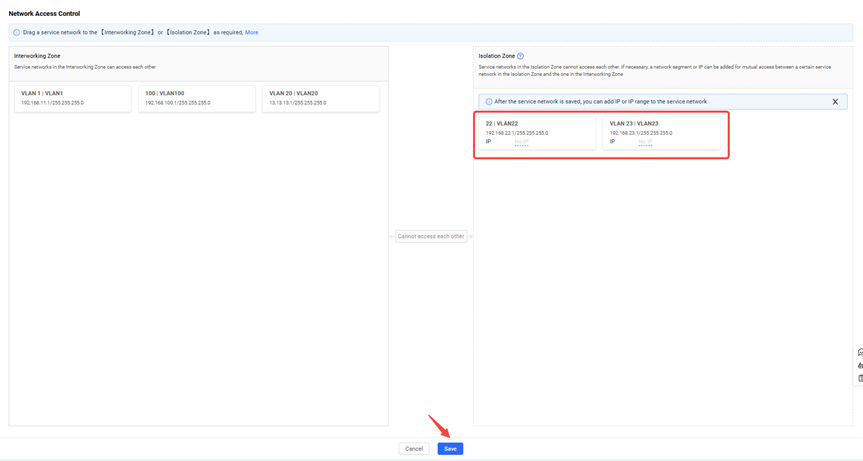
Task: Click the Isolation Zone help question-mark icon
Action: pyautogui.click(x=520, y=56)
